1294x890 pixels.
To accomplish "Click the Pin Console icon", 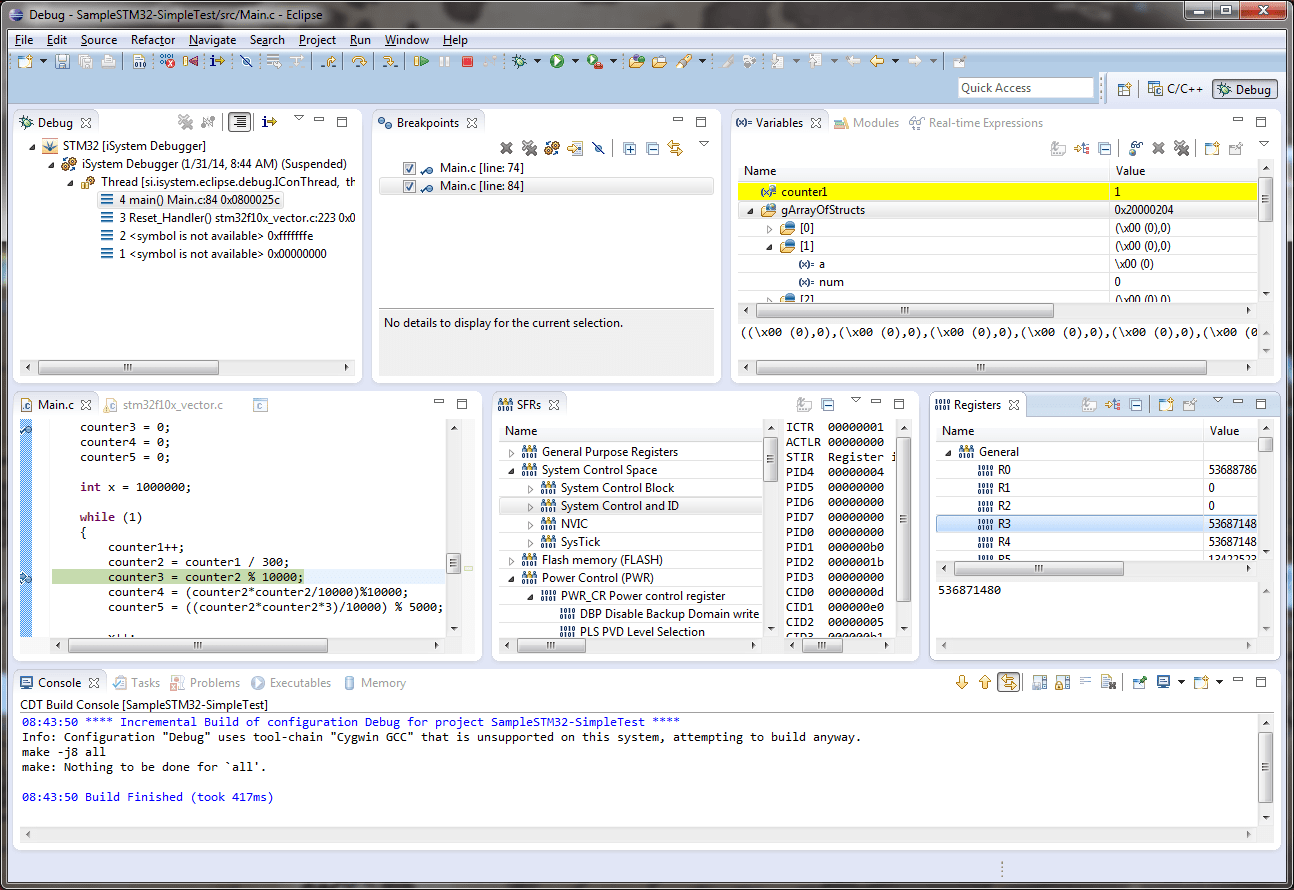I will coord(1139,683).
